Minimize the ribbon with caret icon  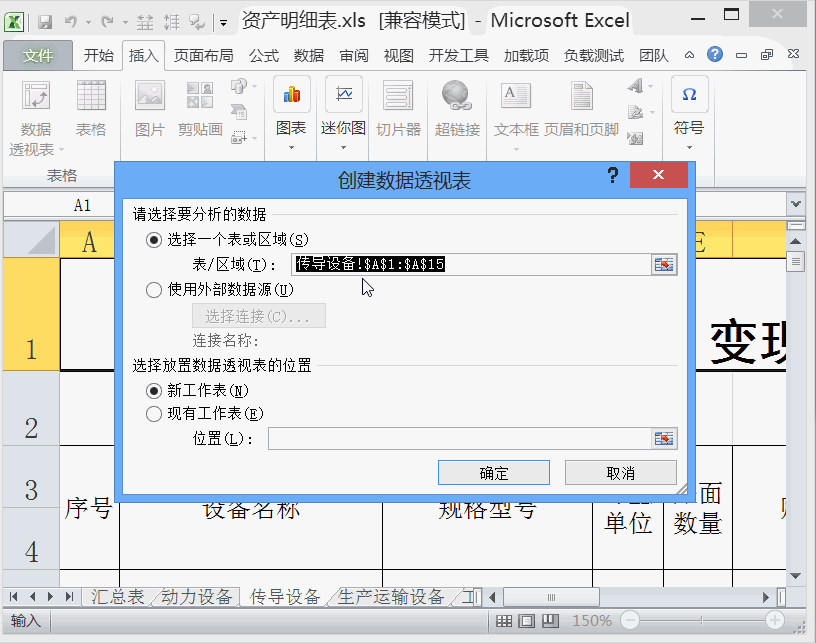click(x=690, y=55)
